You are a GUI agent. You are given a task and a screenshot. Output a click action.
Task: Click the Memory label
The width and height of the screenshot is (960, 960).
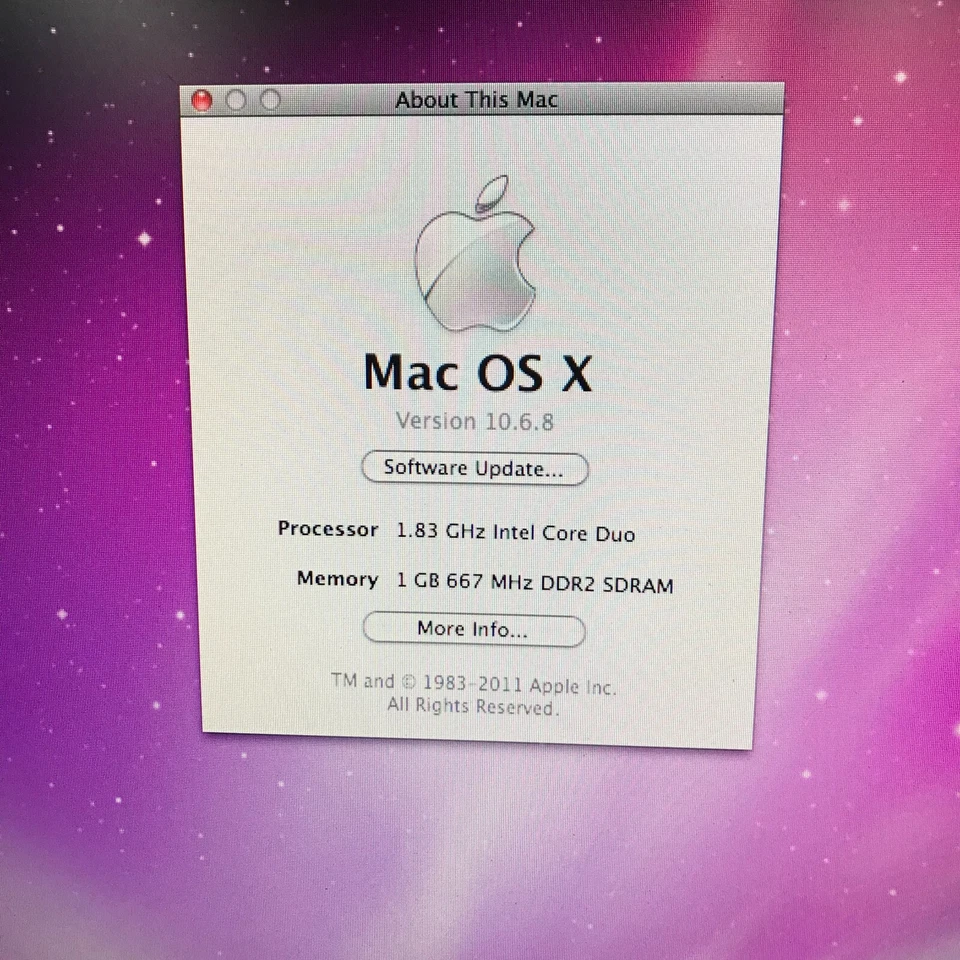pos(337,579)
